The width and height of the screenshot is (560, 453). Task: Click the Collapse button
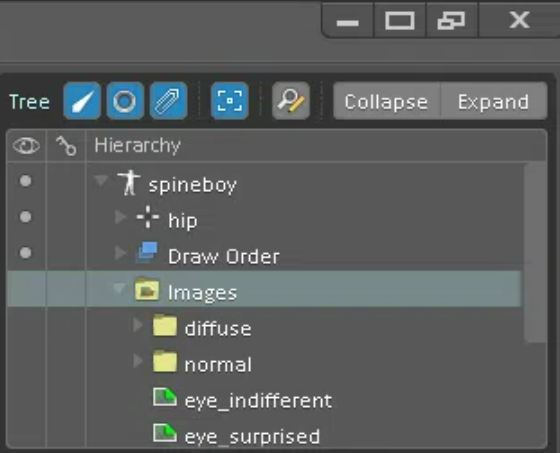(x=387, y=101)
